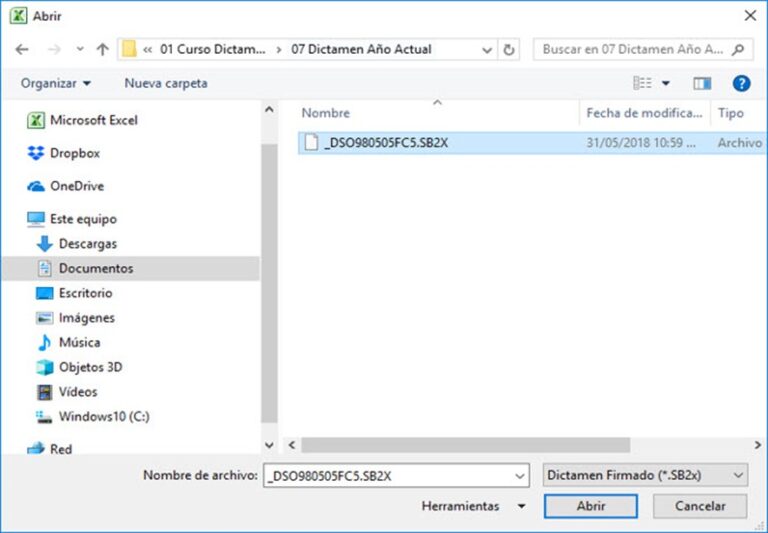Open Dropbox in the sidebar
Image resolution: width=768 pixels, height=533 pixels.
[x=74, y=153]
